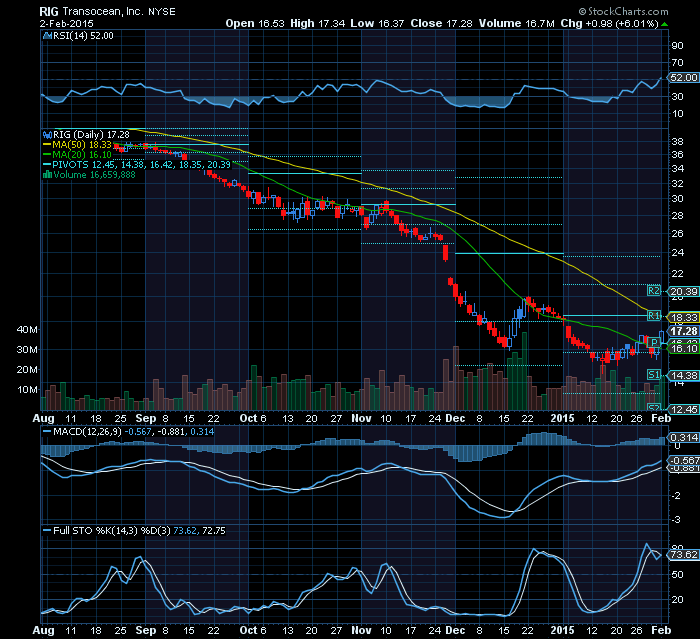This screenshot has width=700, height=639.
Task: Click the High 17.34 value
Action: click(317, 23)
